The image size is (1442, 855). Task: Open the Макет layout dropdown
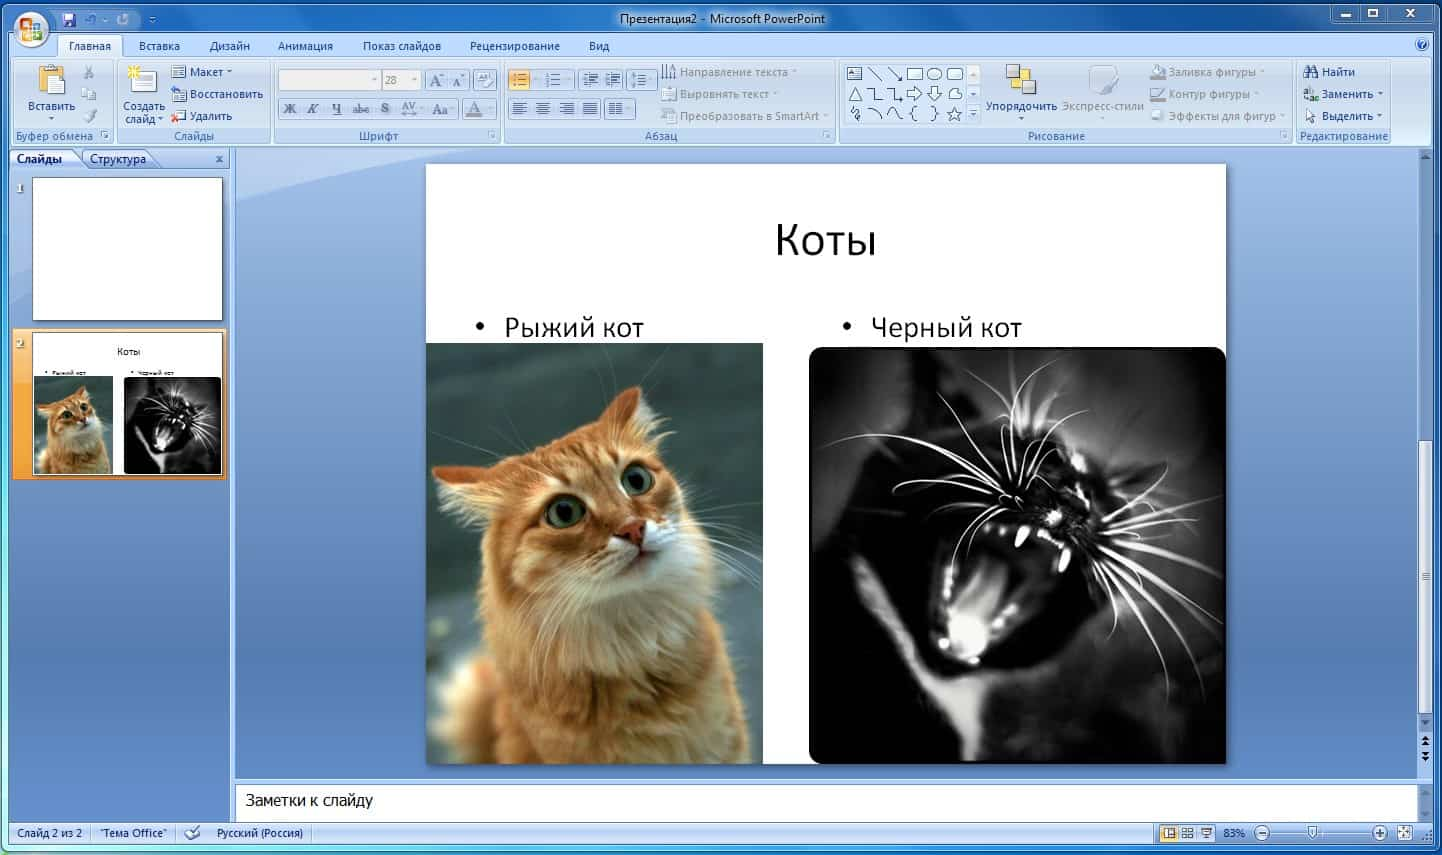coord(202,72)
